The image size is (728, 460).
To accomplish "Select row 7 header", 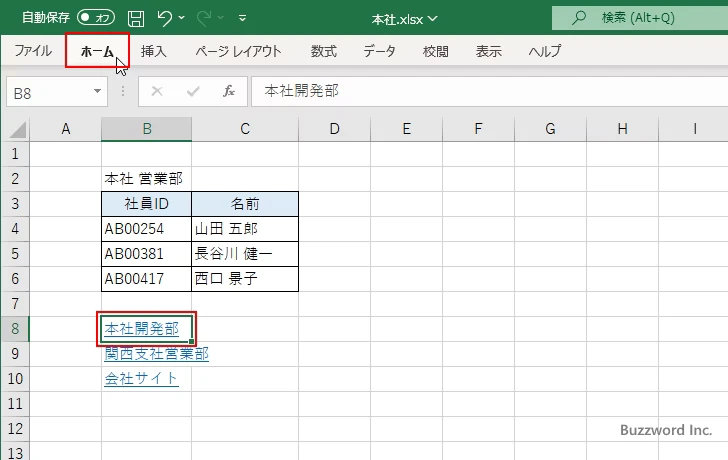I will (15, 304).
